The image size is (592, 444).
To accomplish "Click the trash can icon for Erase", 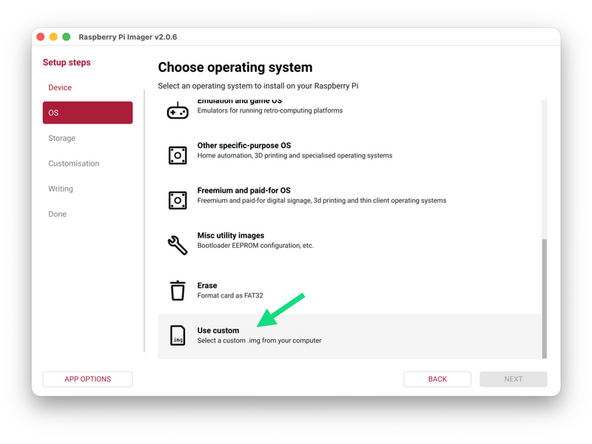I will point(177,290).
